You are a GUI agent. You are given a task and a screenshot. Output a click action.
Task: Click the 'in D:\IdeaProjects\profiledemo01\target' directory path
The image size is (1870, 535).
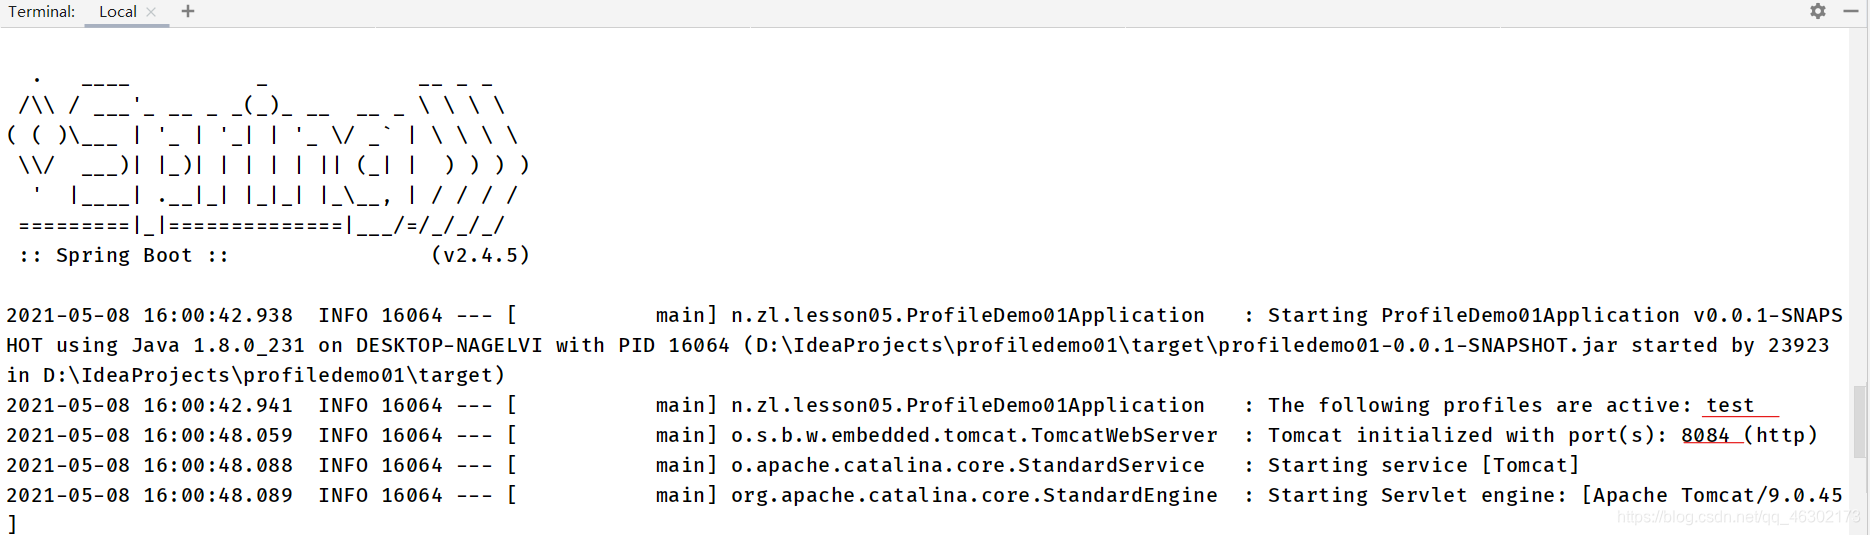tap(256, 375)
